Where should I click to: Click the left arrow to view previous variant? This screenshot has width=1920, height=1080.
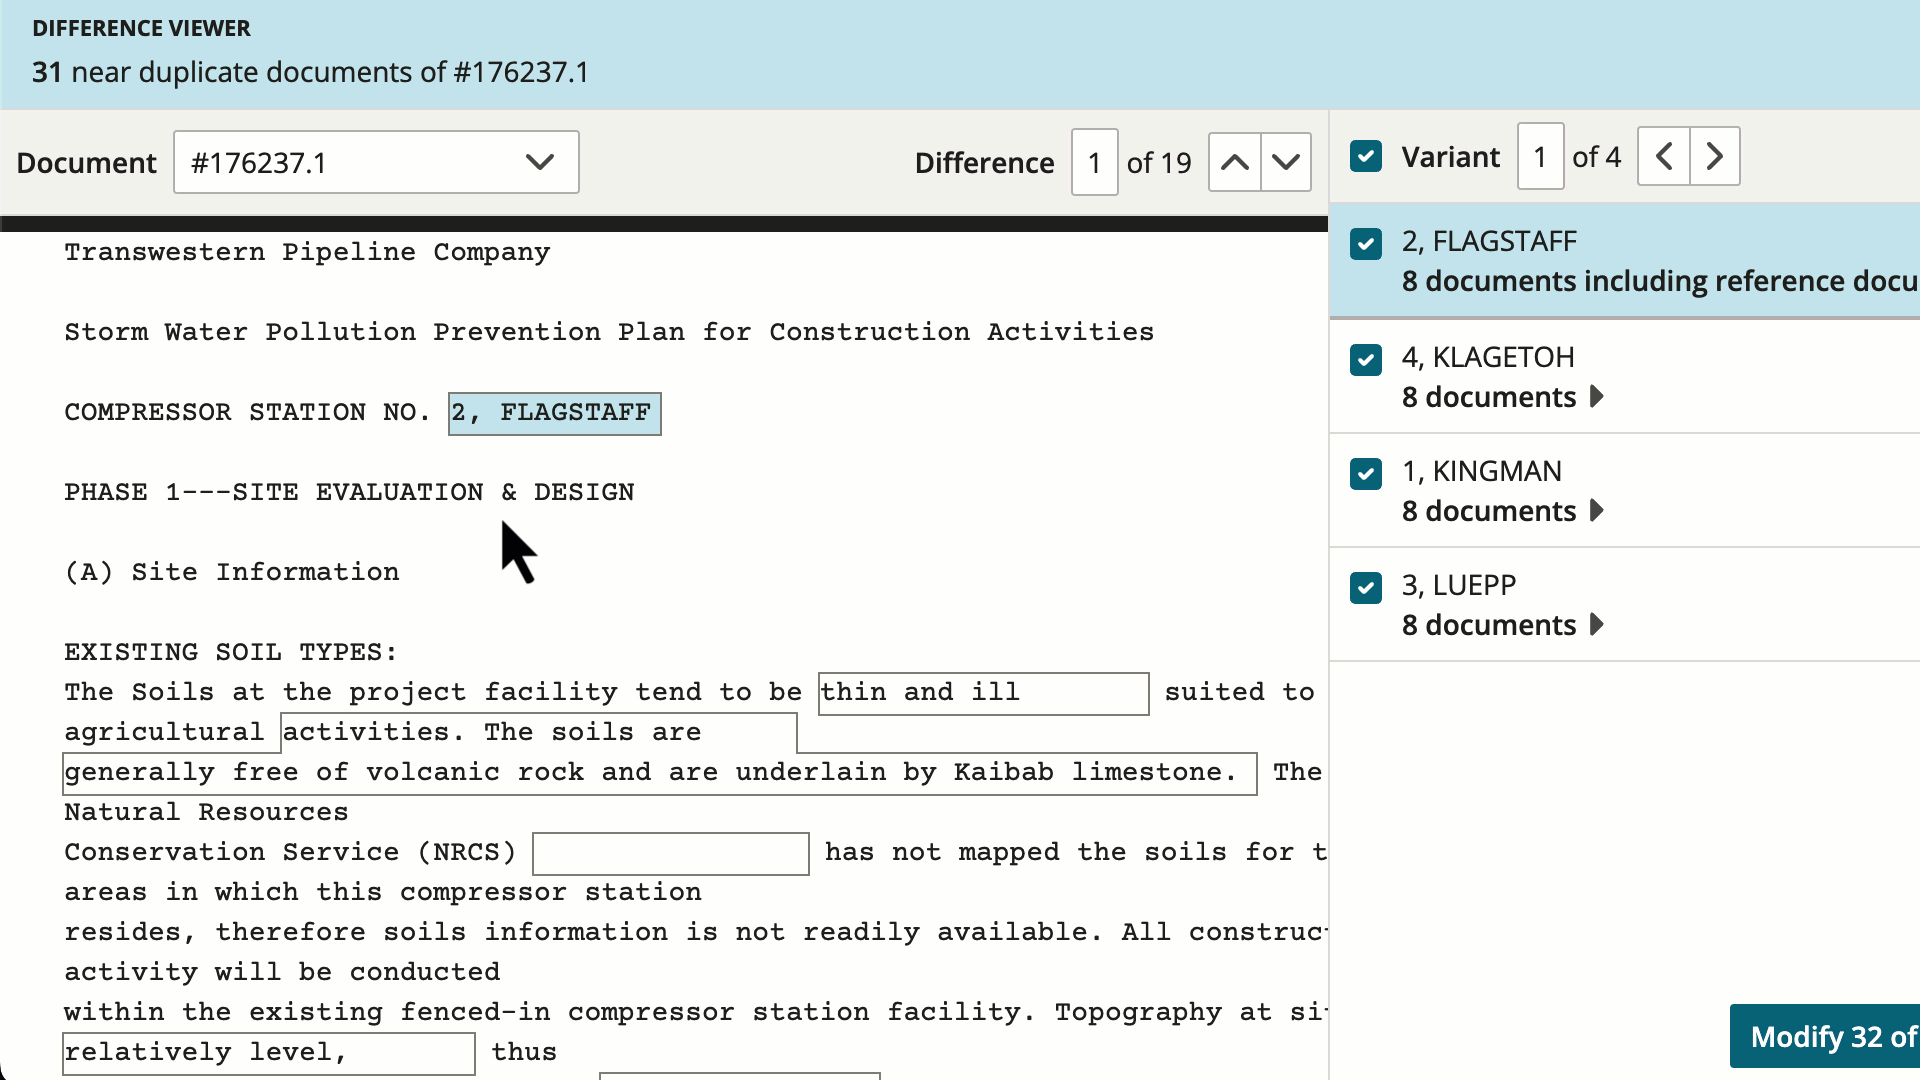(1663, 156)
